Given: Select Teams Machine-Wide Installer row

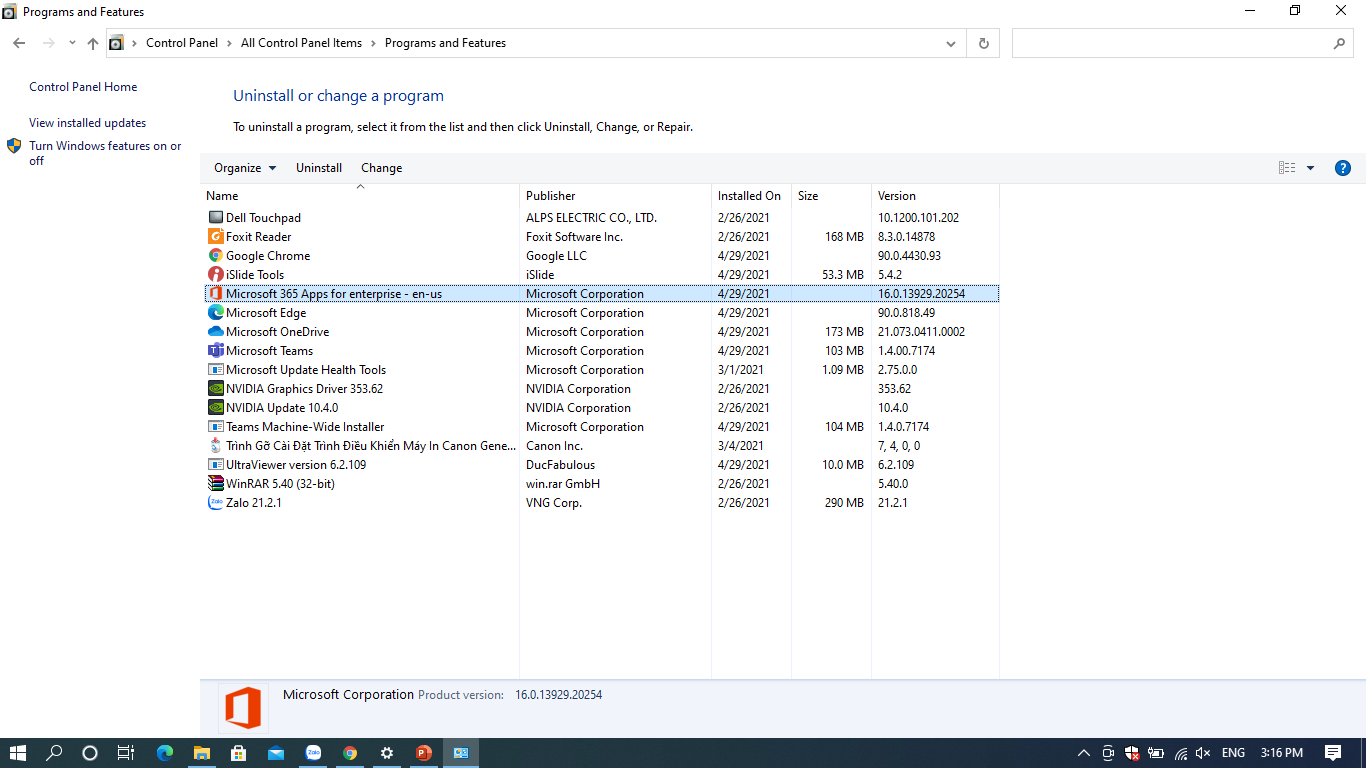Looking at the screenshot, I should pos(601,427).
